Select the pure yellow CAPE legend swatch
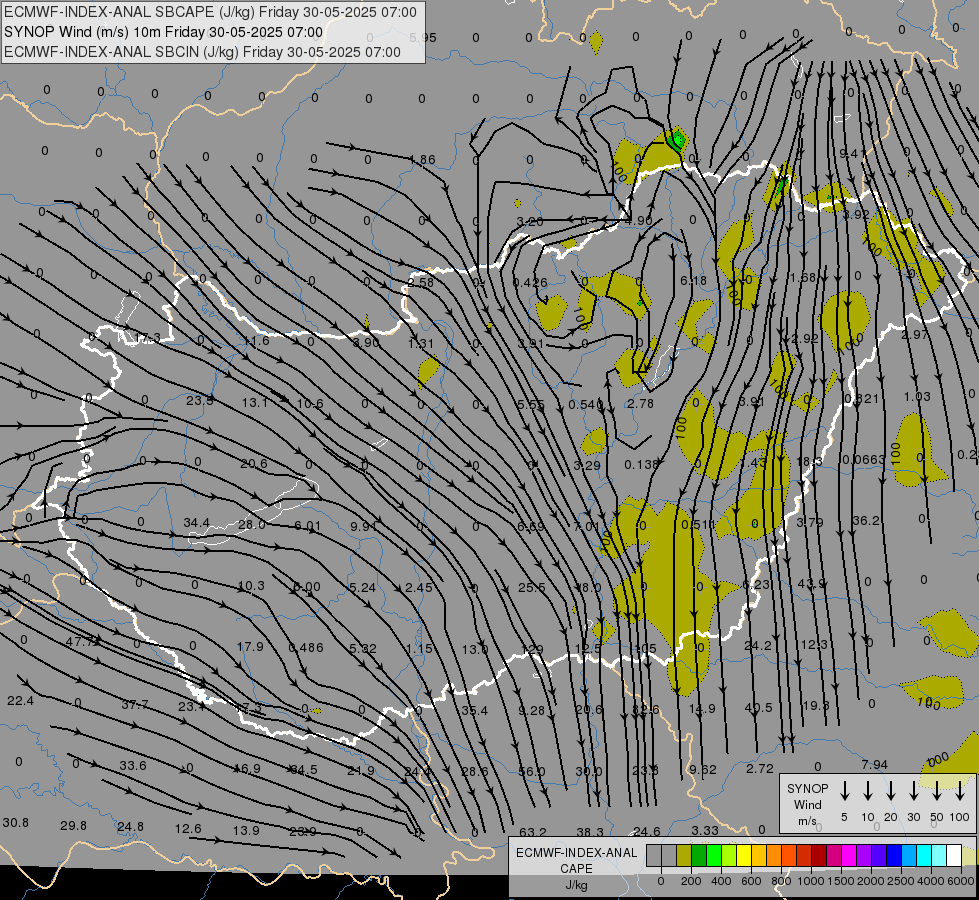The height and width of the screenshot is (900, 979). [744, 856]
